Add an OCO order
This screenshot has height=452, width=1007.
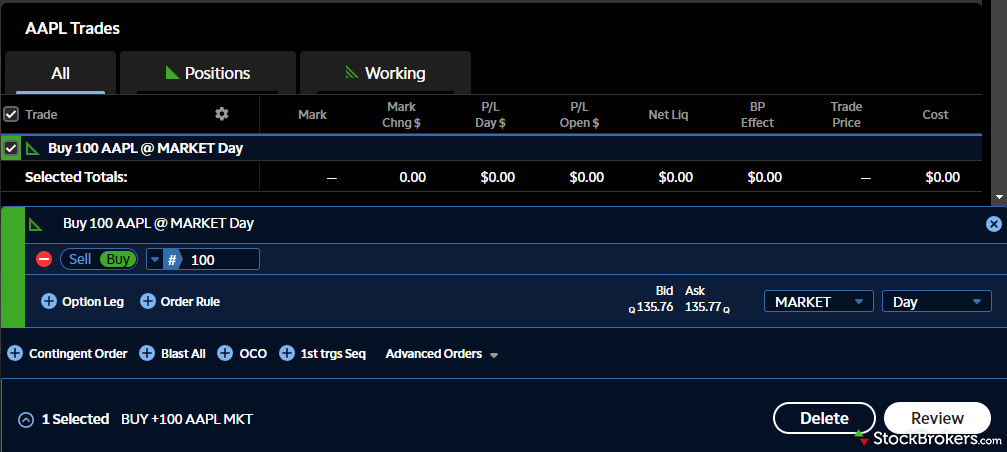225,353
